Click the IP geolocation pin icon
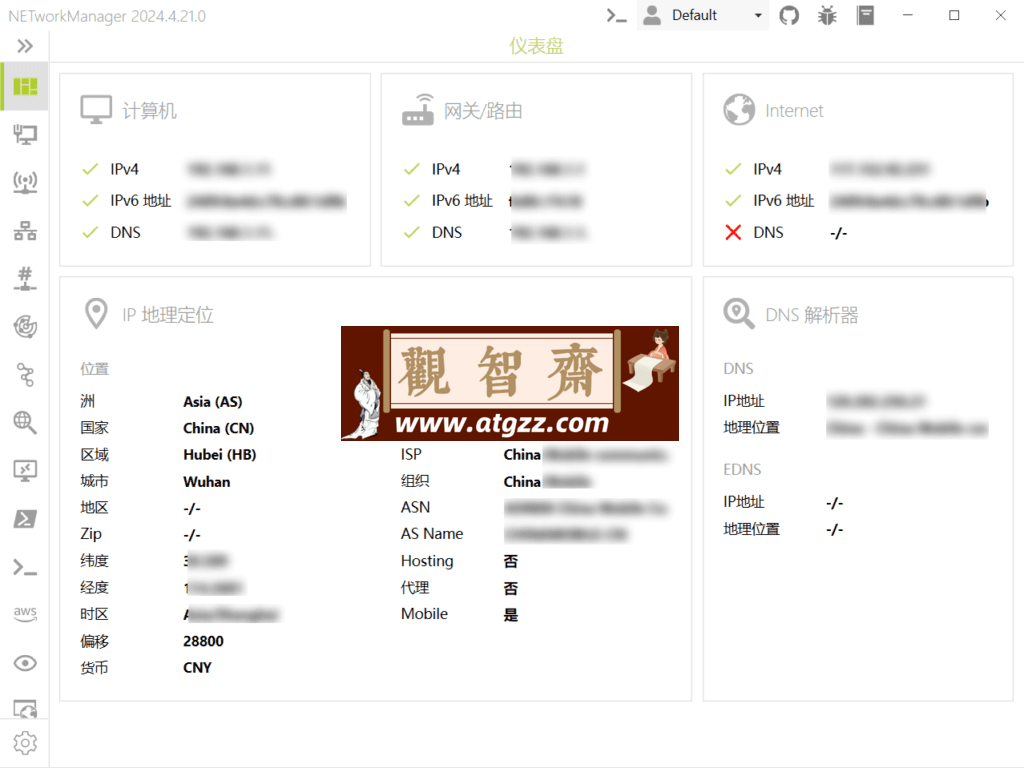1024x768 pixels. [96, 314]
